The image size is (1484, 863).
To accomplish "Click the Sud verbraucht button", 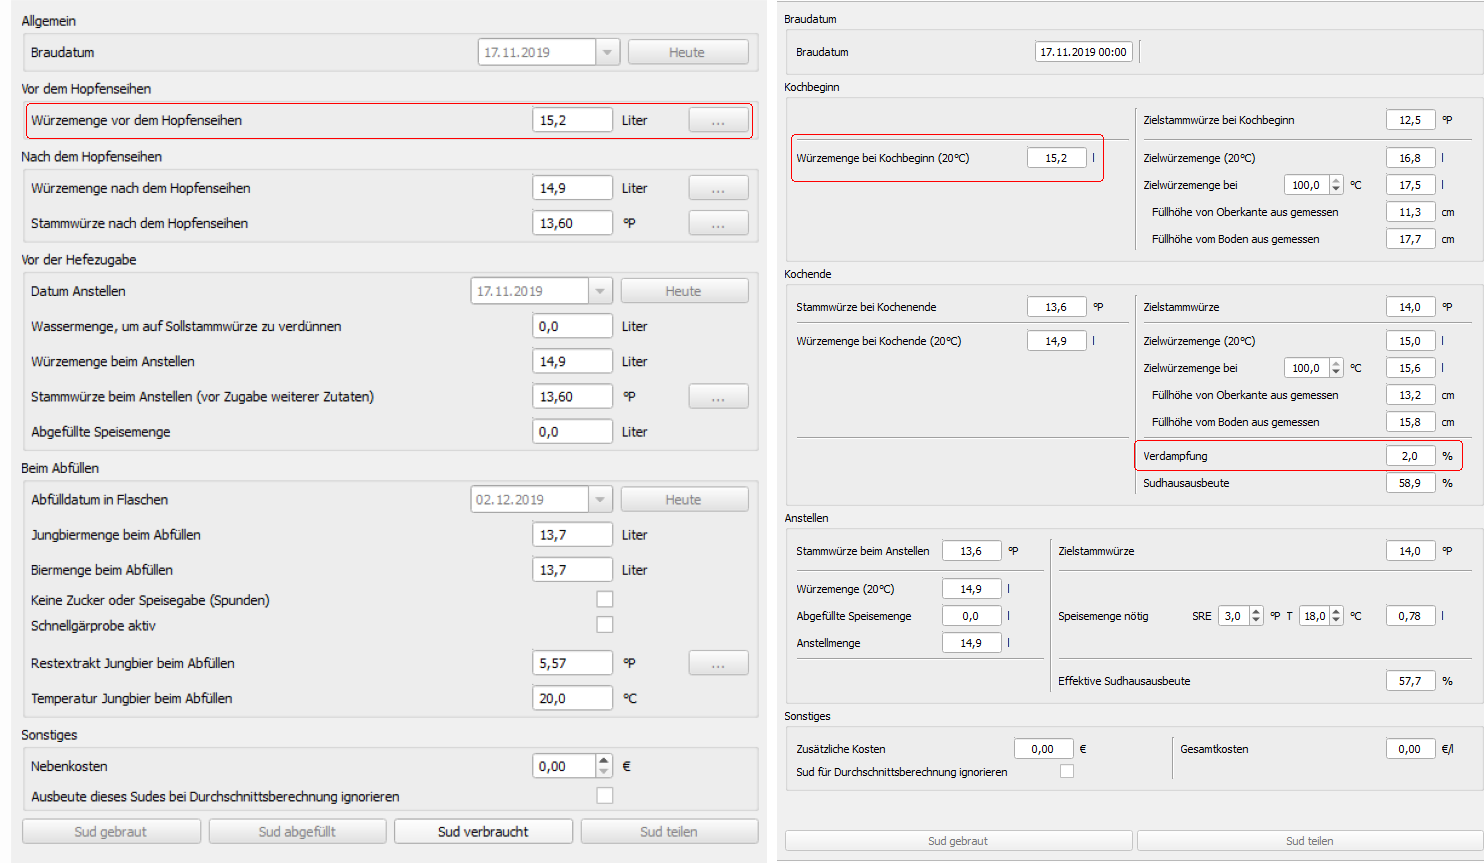I will [483, 832].
